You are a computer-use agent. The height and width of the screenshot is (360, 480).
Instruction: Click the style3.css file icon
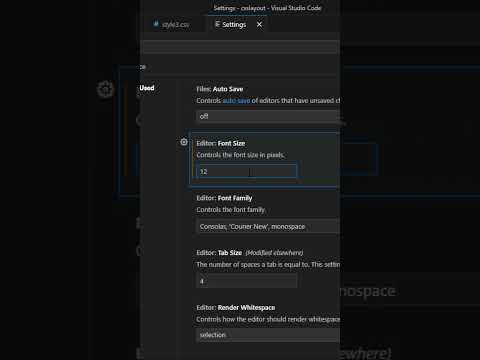(x=156, y=24)
